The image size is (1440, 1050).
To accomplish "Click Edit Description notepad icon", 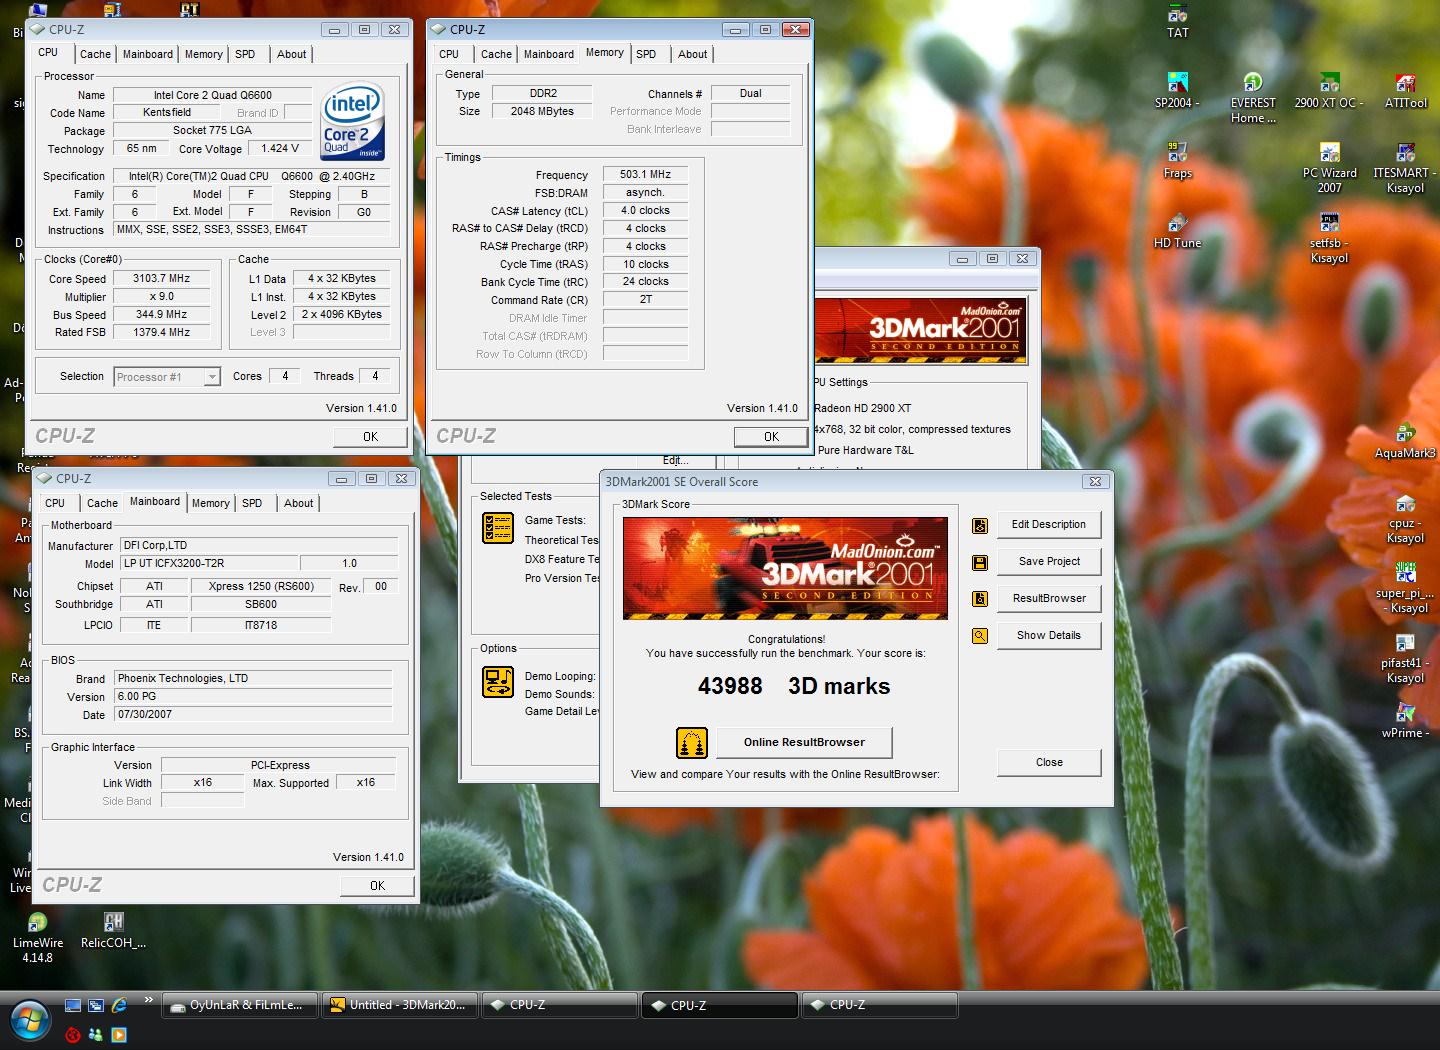I will 980,525.
